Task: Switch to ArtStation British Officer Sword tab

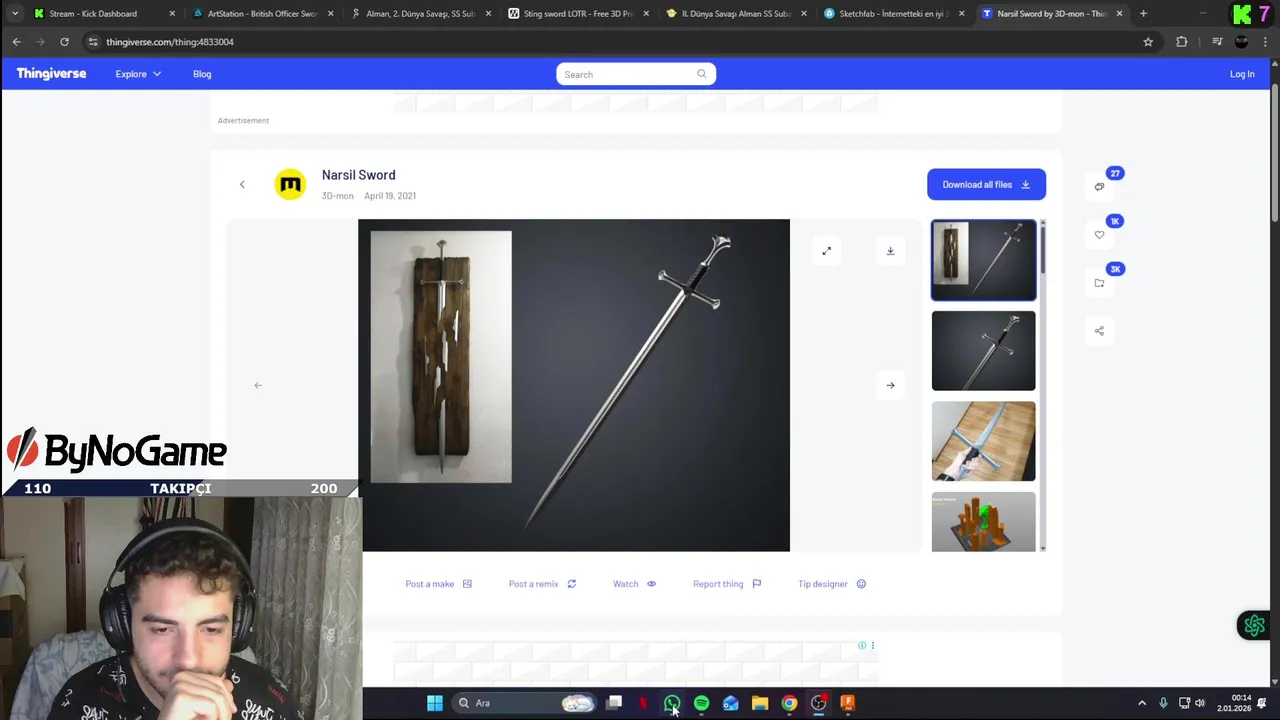Action: click(x=262, y=14)
